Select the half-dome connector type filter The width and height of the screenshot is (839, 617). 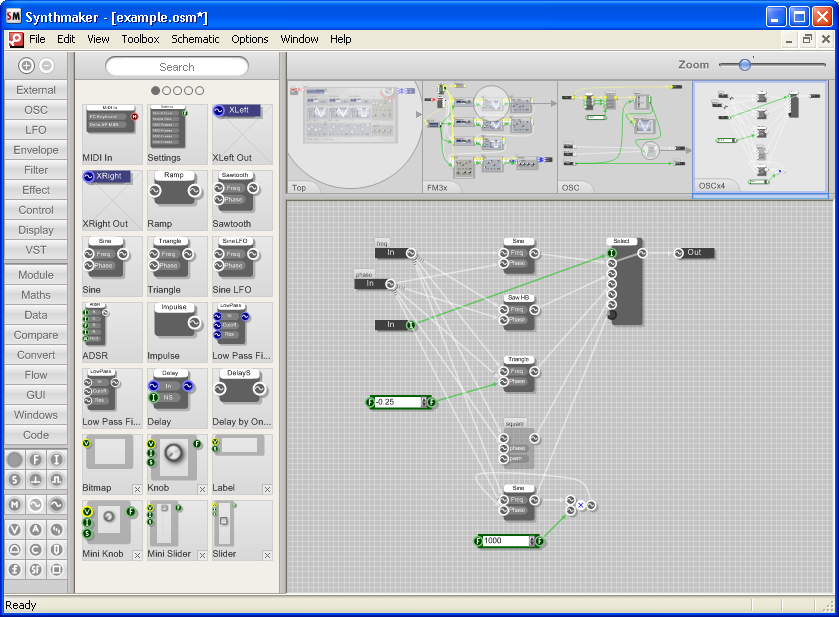(x=14, y=550)
